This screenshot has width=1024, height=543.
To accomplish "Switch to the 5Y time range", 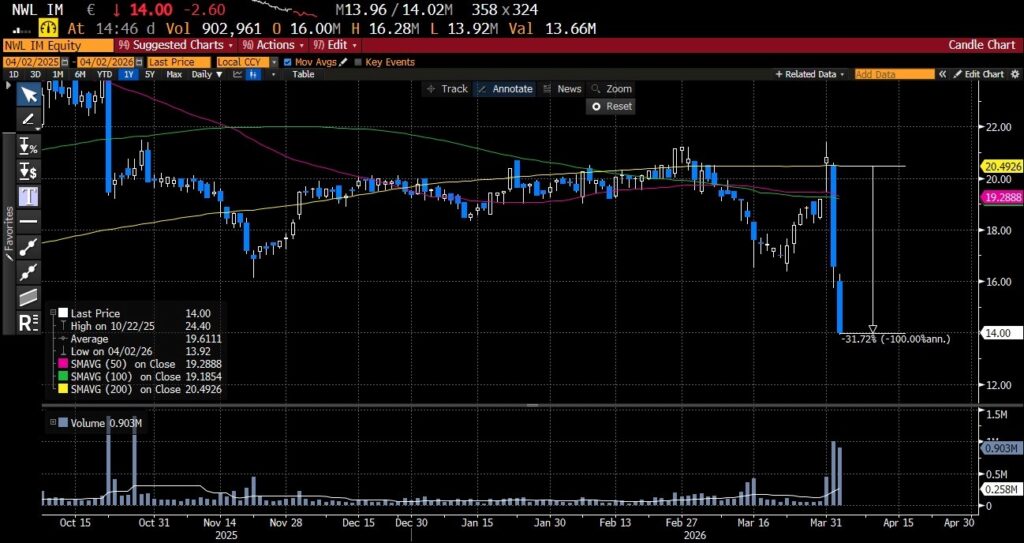I will click(150, 74).
